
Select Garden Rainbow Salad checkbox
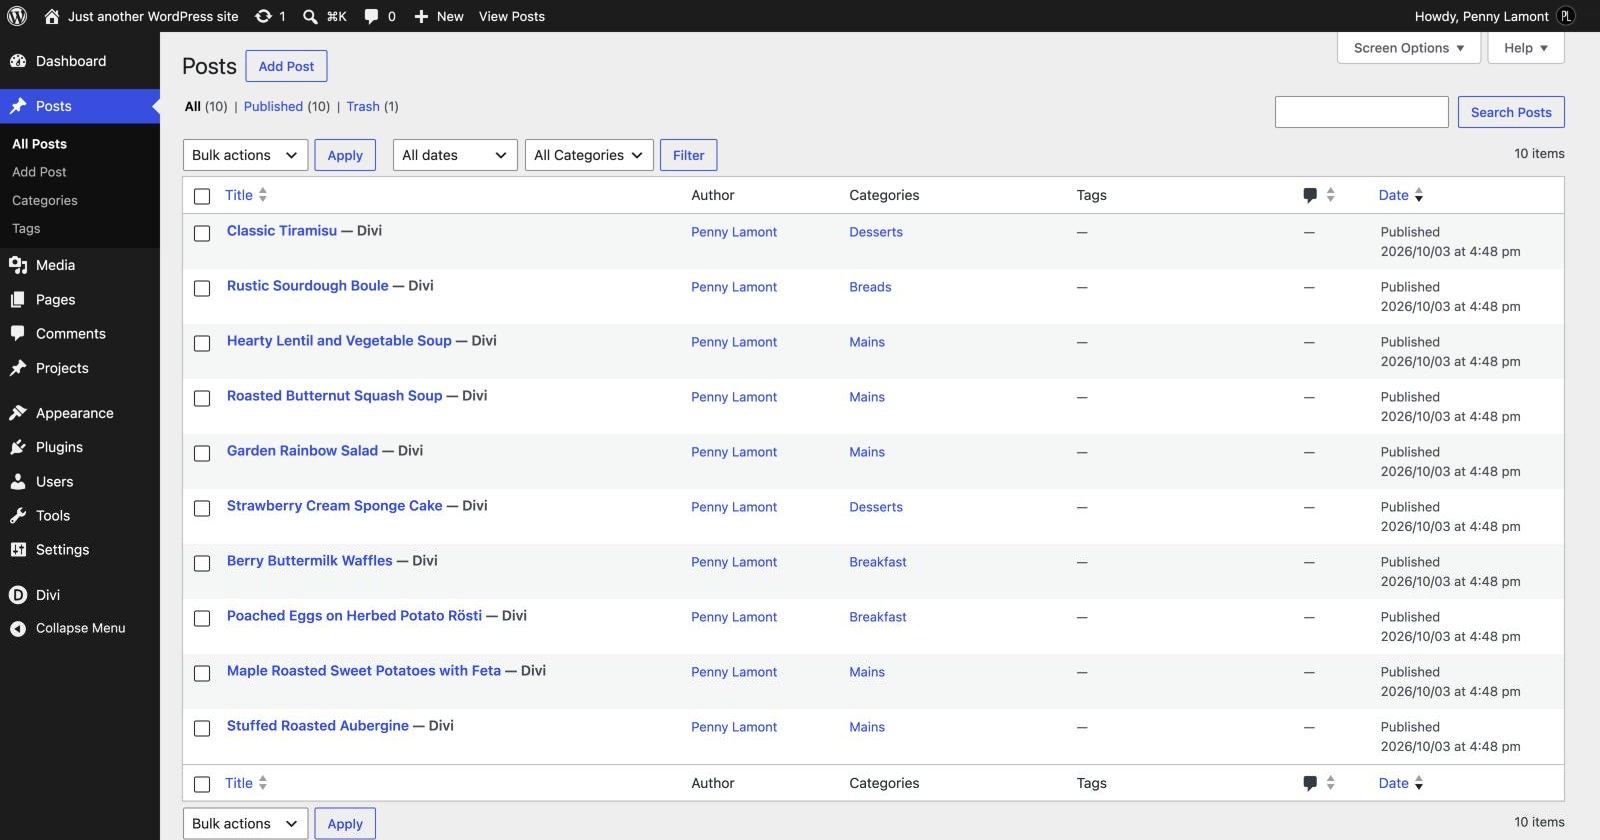click(x=202, y=453)
